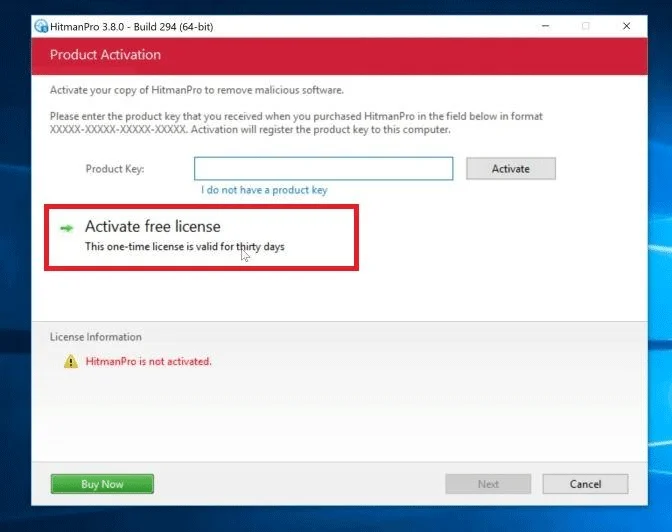The width and height of the screenshot is (672, 532).
Task: Click 'This one-time license is valid for thirty days'
Action: pos(185,247)
